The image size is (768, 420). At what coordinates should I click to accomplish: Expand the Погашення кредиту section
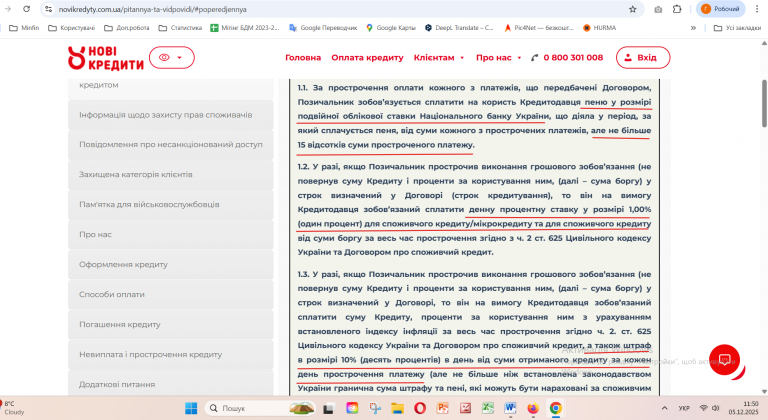pyautogui.click(x=170, y=324)
